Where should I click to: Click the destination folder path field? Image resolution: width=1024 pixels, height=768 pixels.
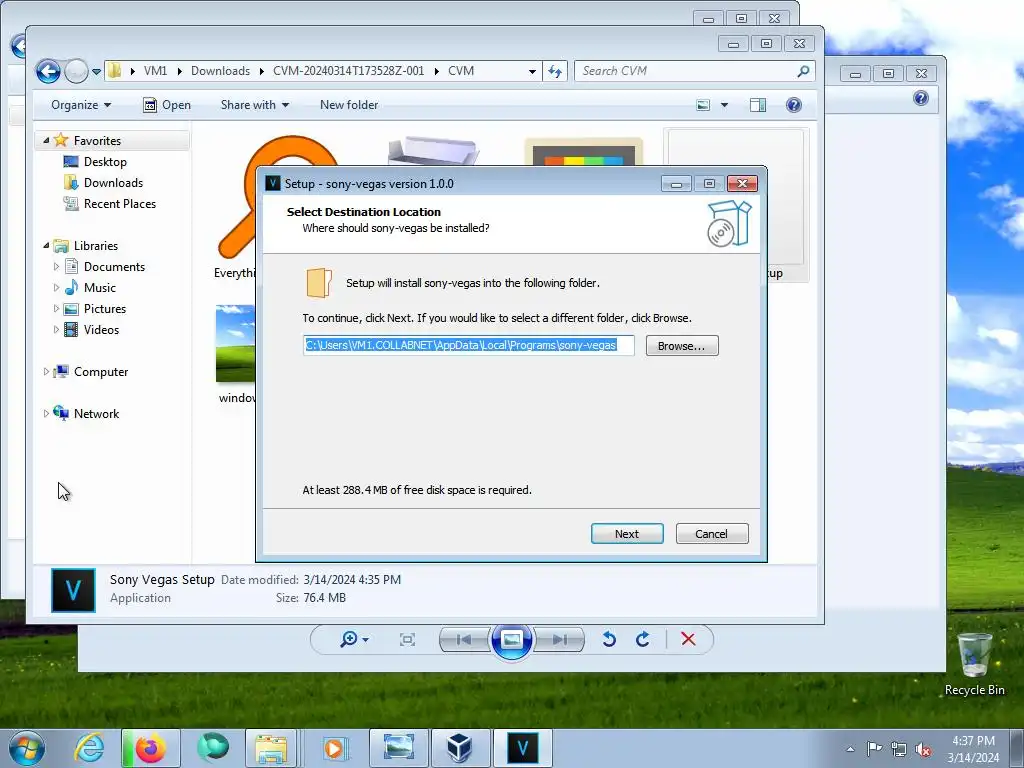[468, 345]
